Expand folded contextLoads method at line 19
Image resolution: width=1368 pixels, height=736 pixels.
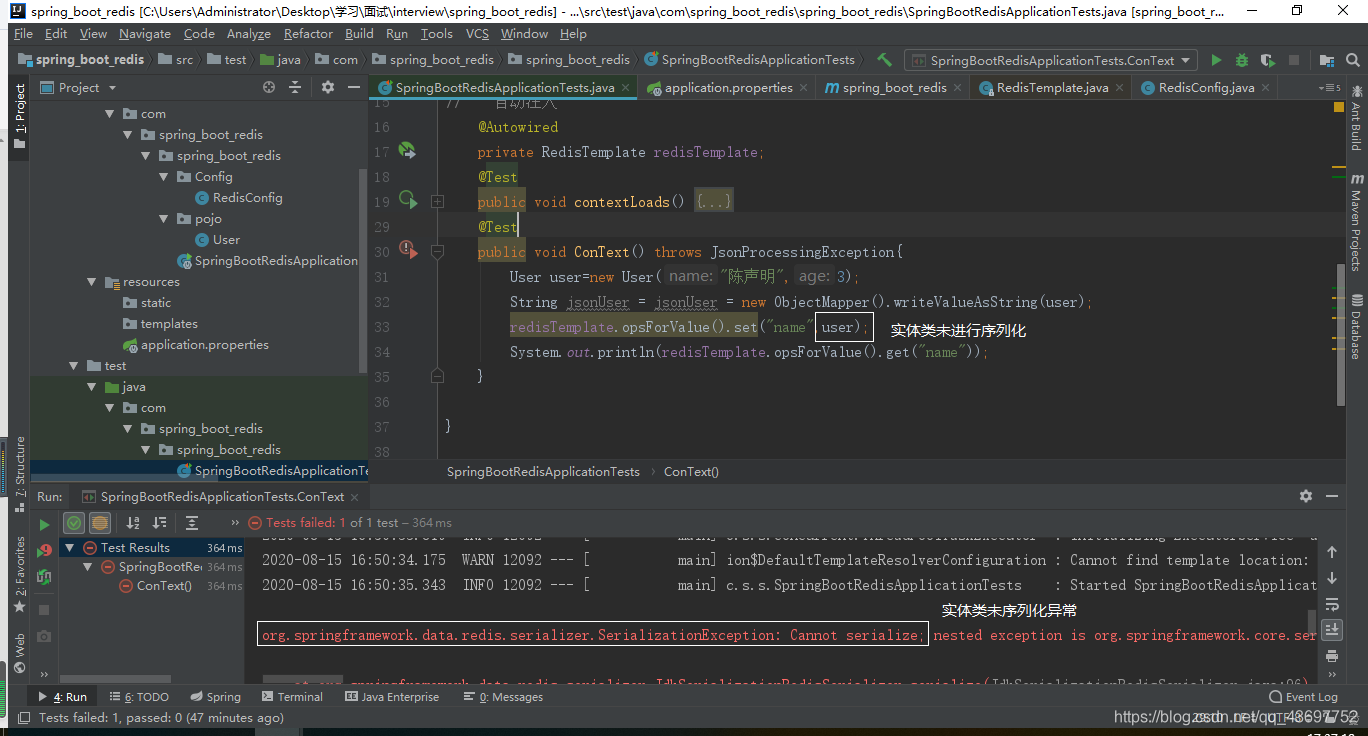(x=437, y=201)
